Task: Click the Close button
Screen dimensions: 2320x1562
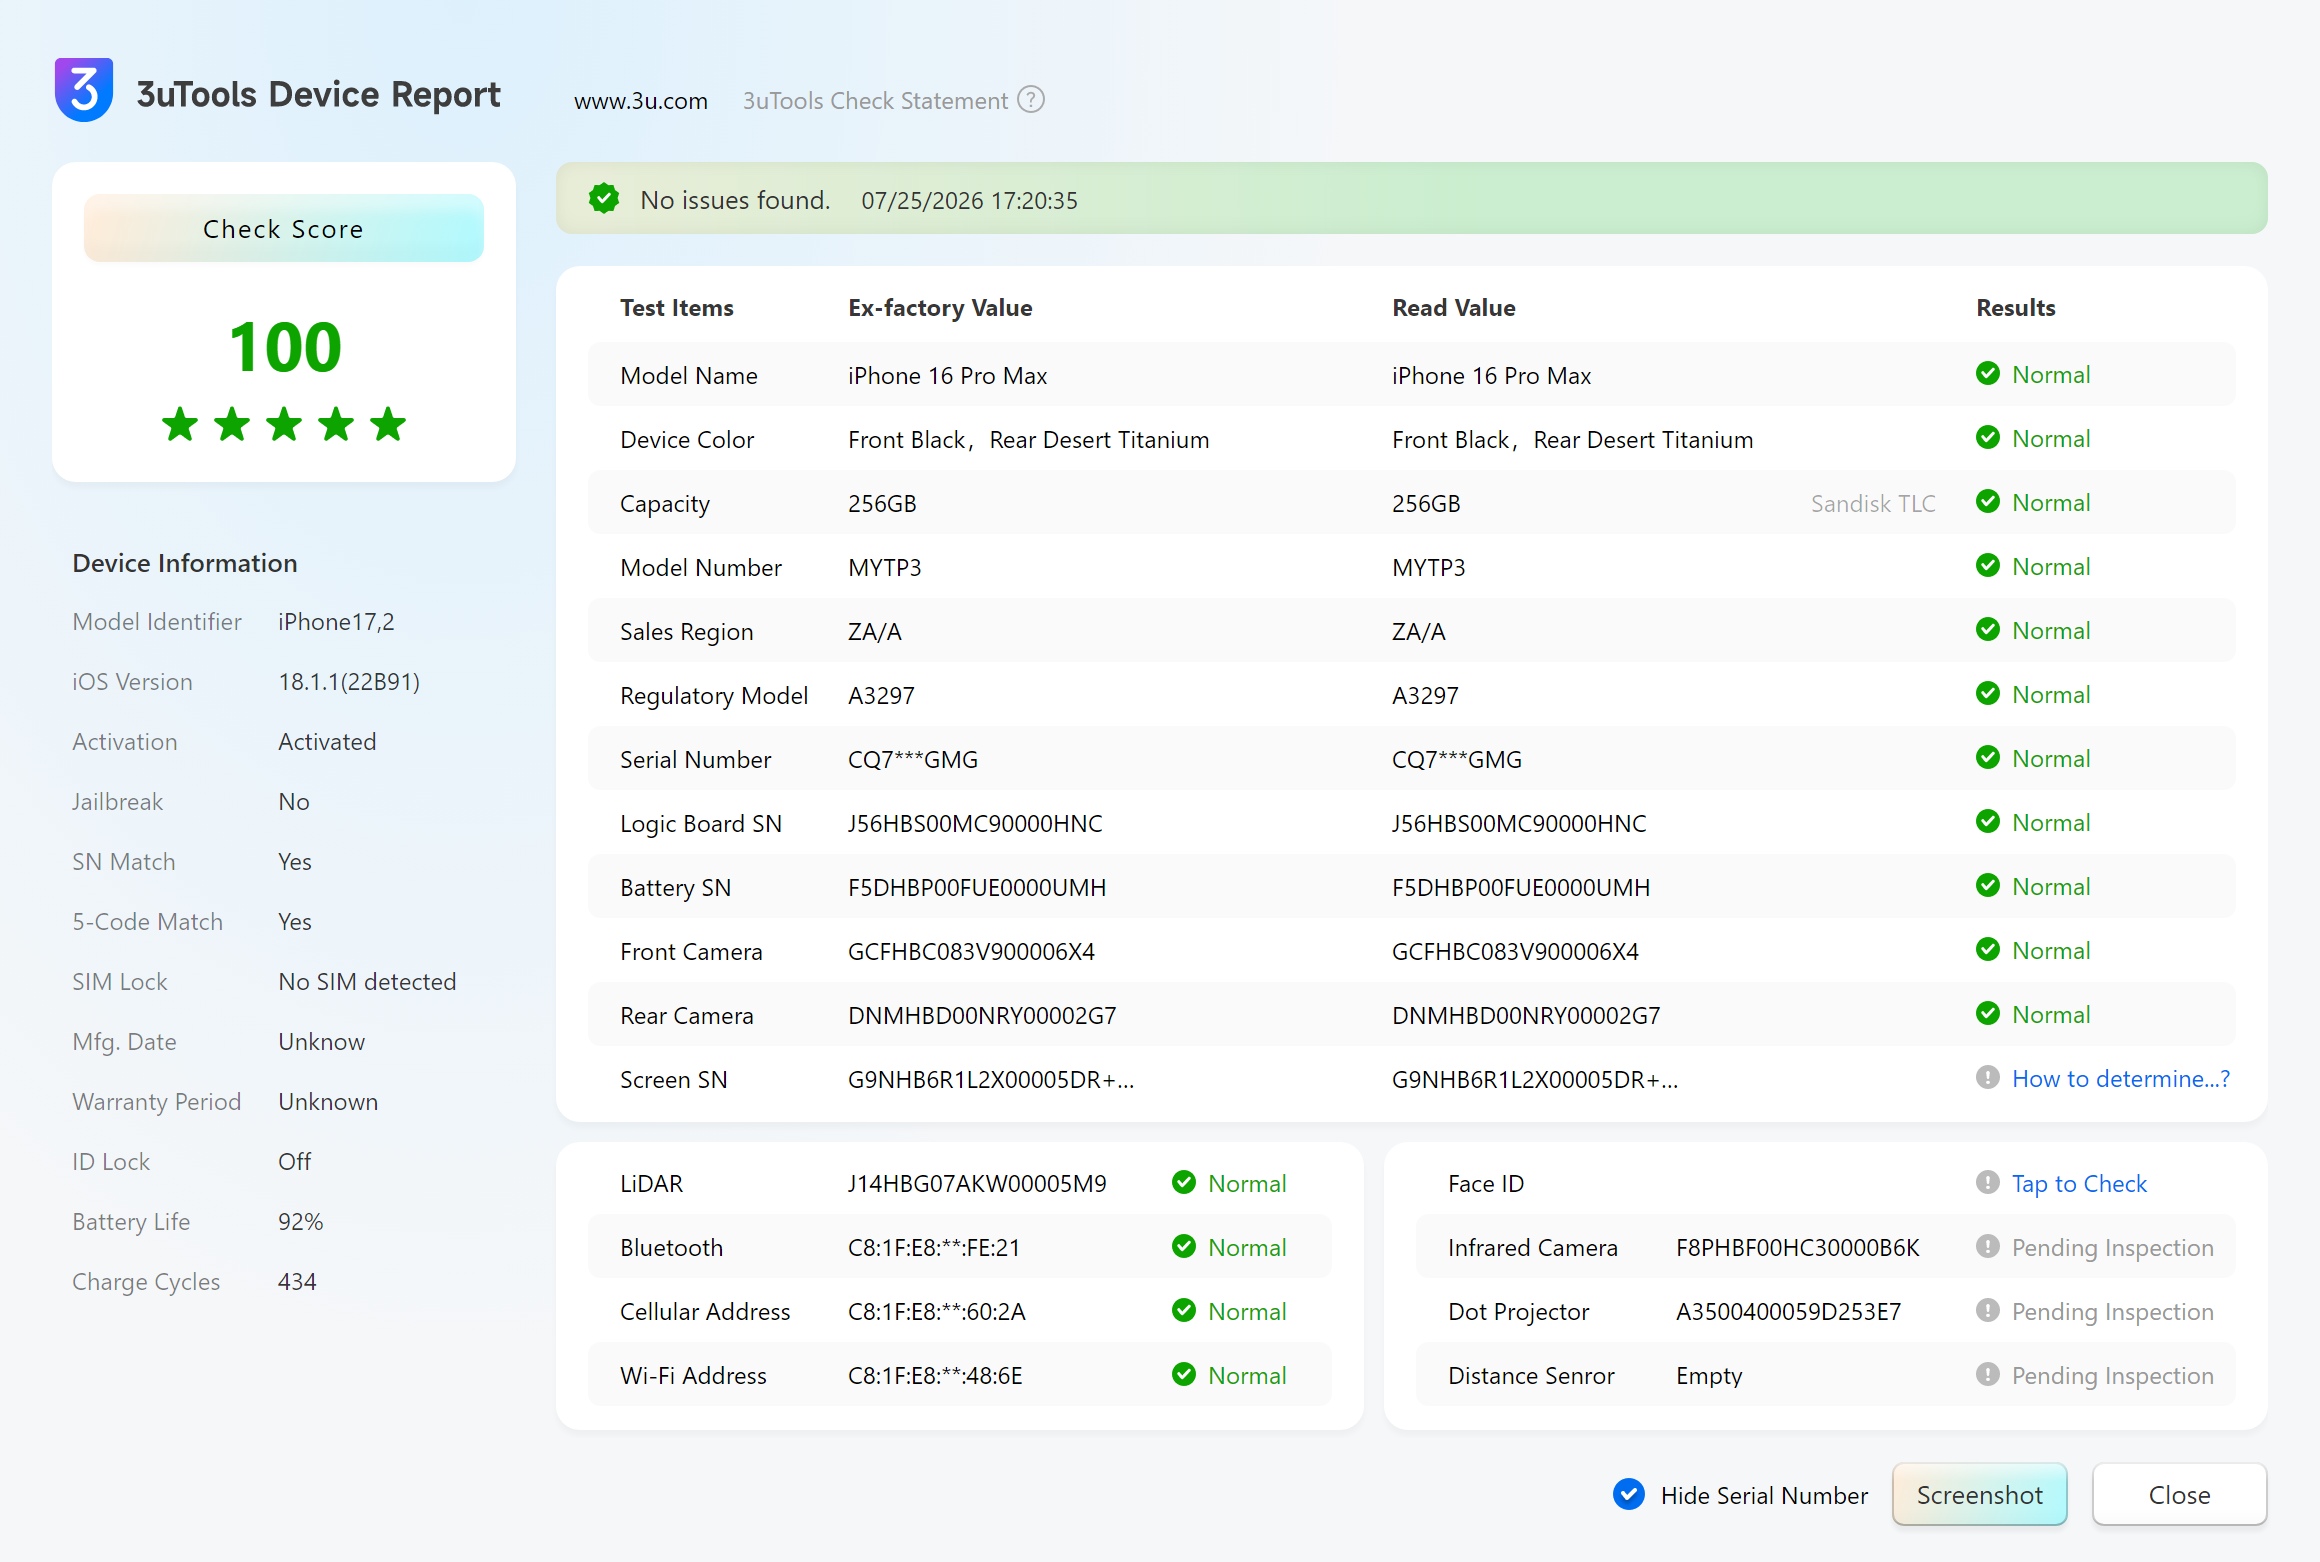Action: (x=2179, y=1494)
